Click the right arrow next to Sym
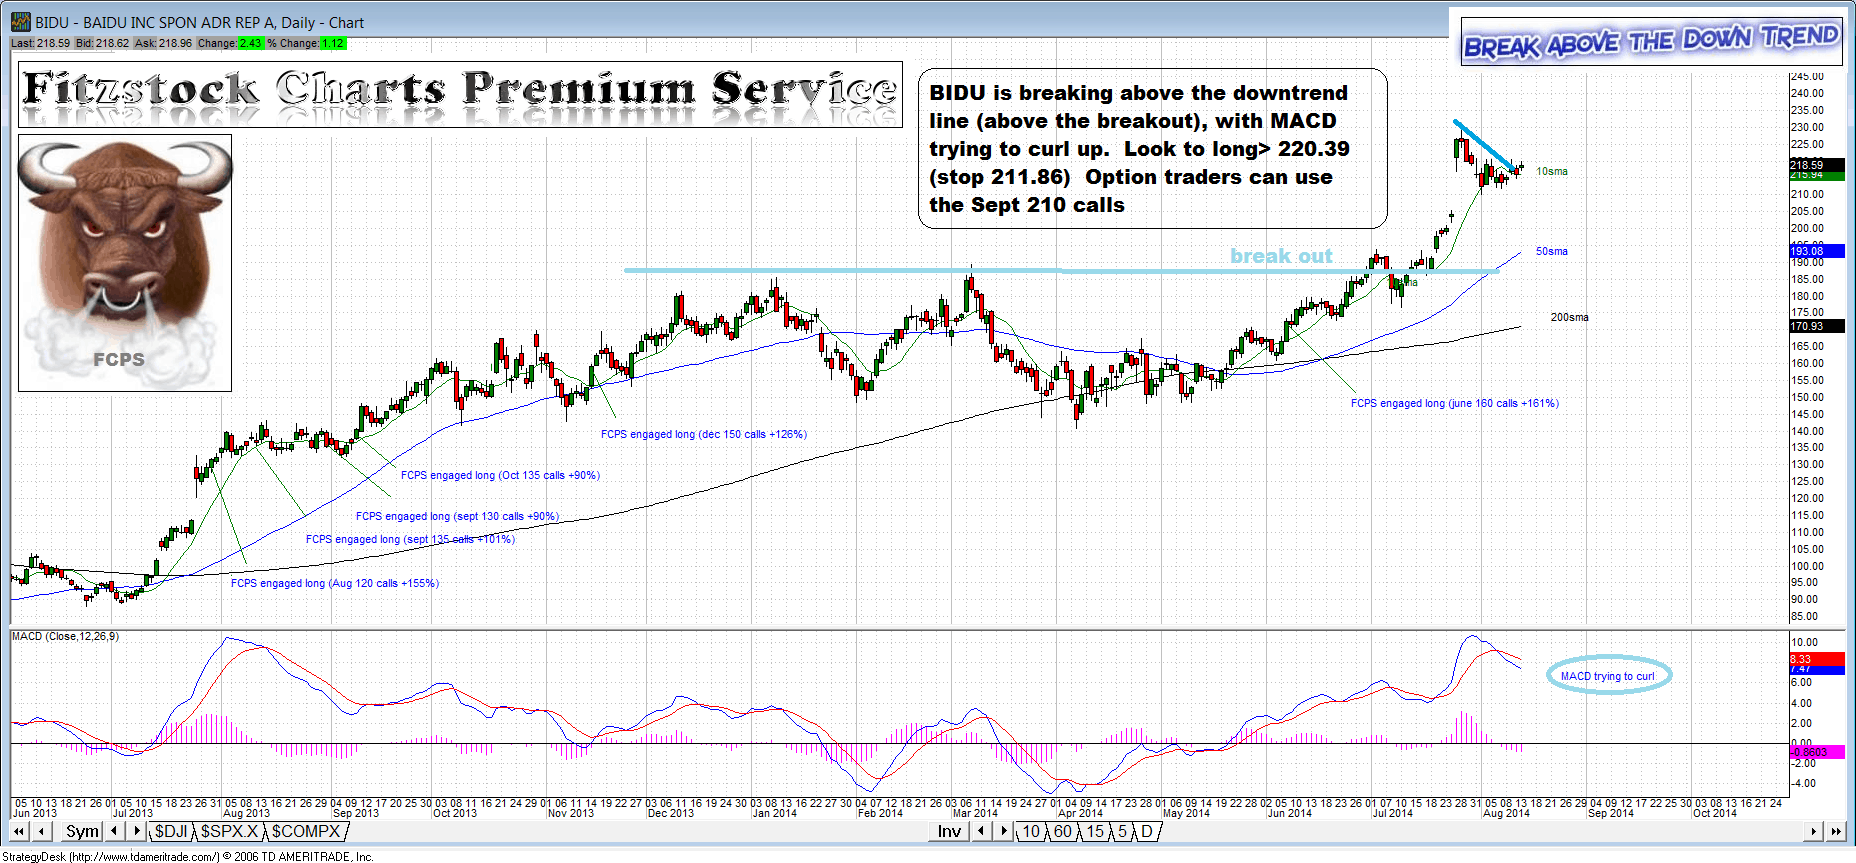The height and width of the screenshot is (863, 1856). tap(137, 831)
